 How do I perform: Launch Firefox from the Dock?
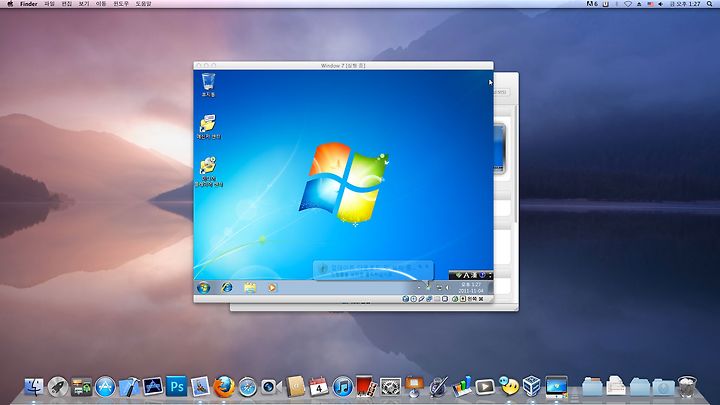coord(224,387)
